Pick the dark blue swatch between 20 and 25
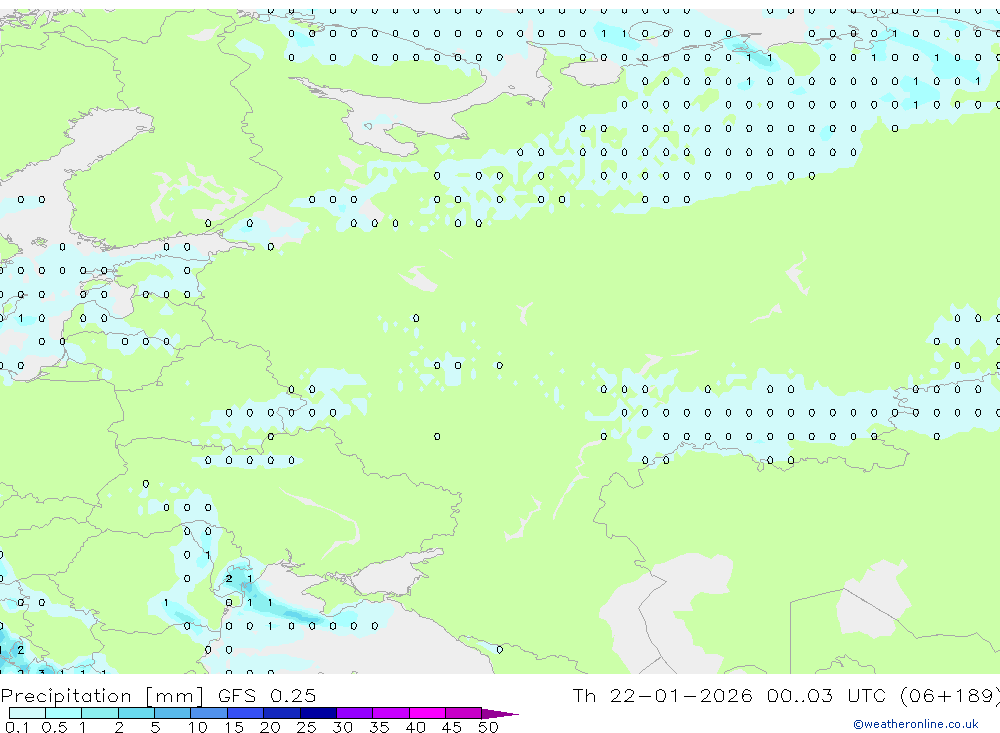This screenshot has width=1000, height=733. click(x=282, y=713)
